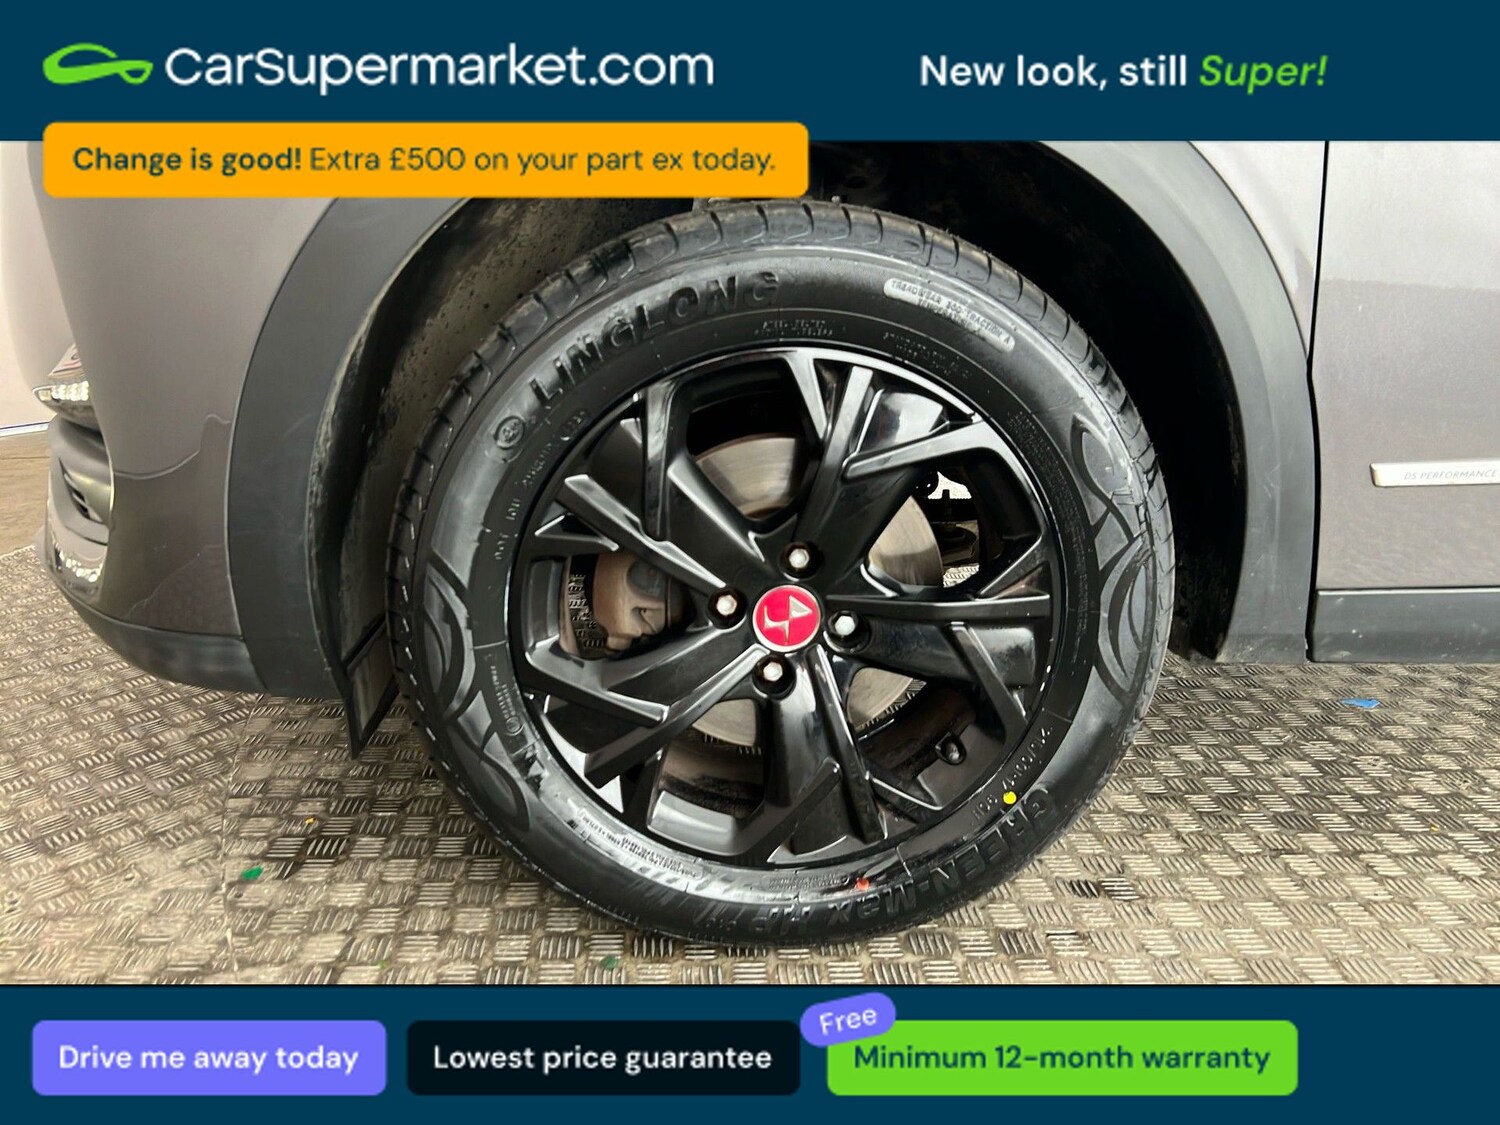This screenshot has width=1500, height=1125.
Task: Open the CarSupermarket.com site name
Action: (439, 67)
